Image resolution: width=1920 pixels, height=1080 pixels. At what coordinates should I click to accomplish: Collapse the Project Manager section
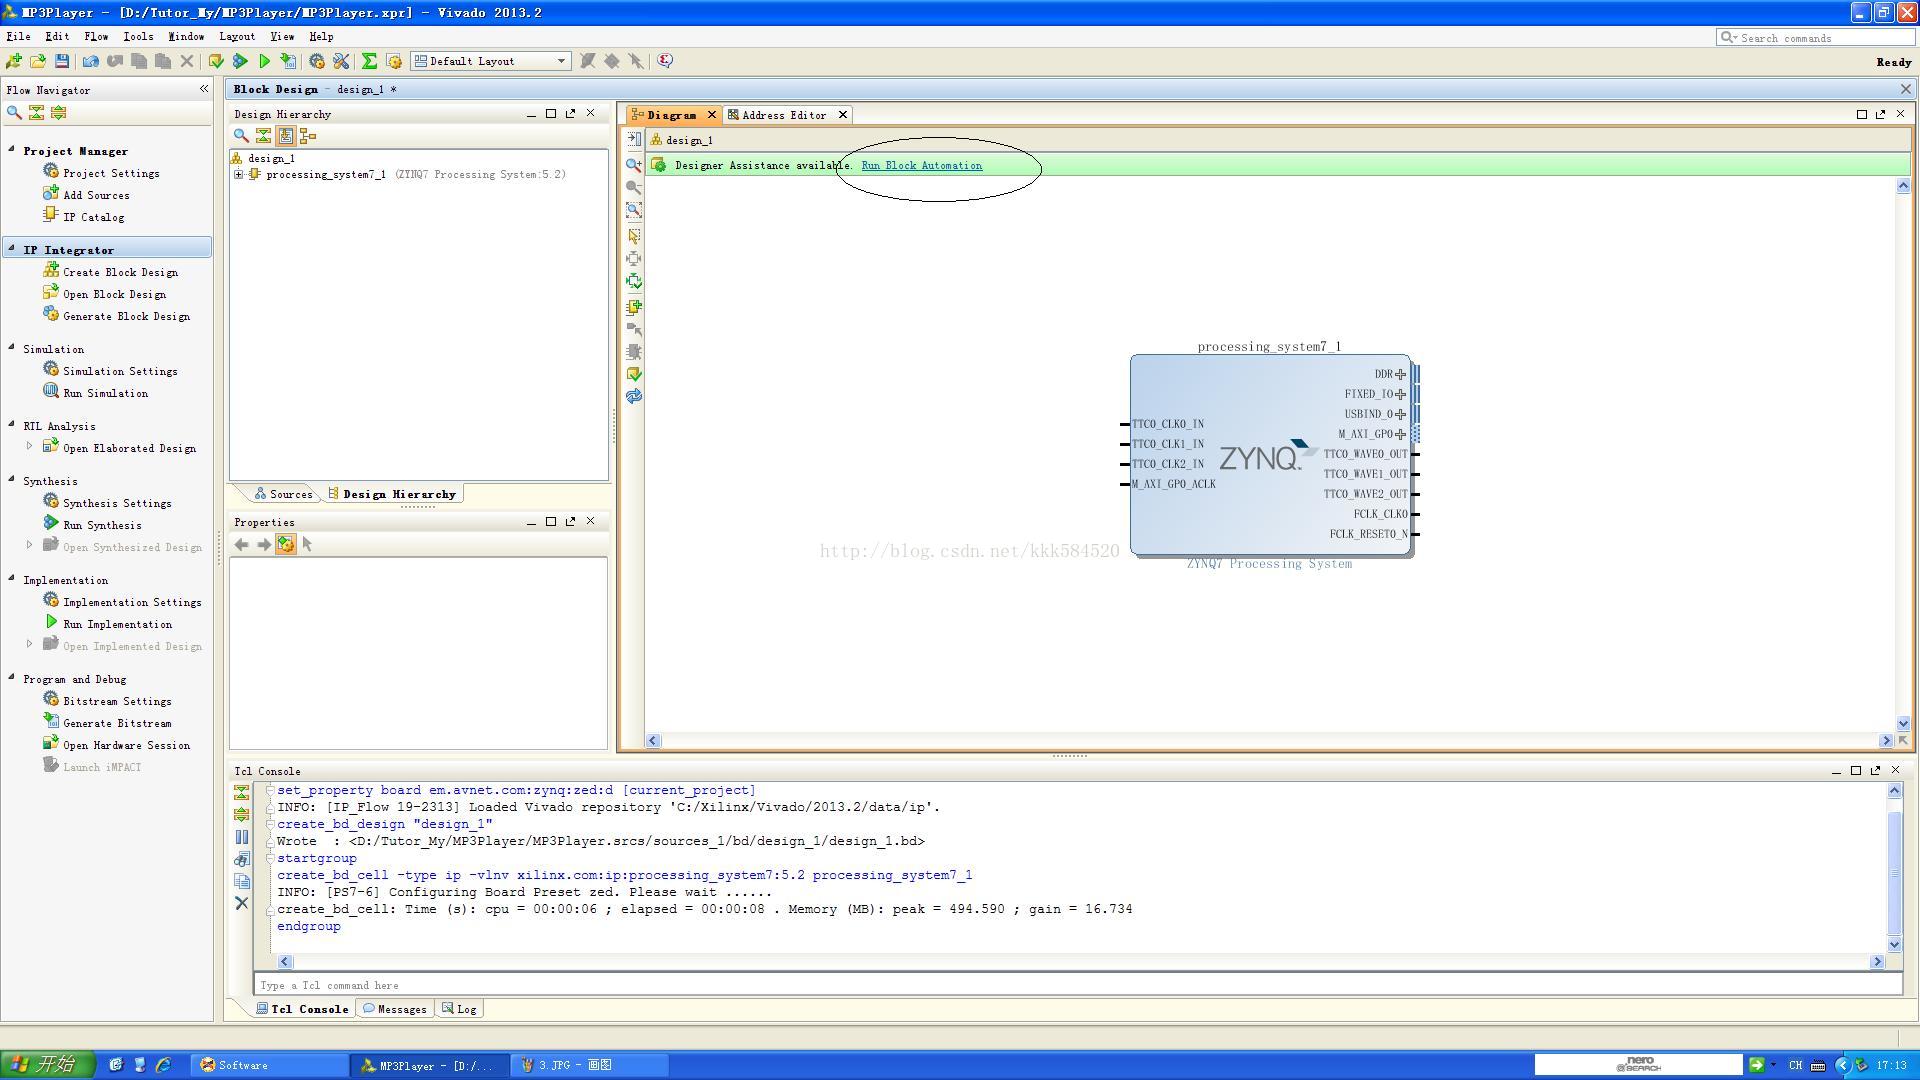click(12, 150)
